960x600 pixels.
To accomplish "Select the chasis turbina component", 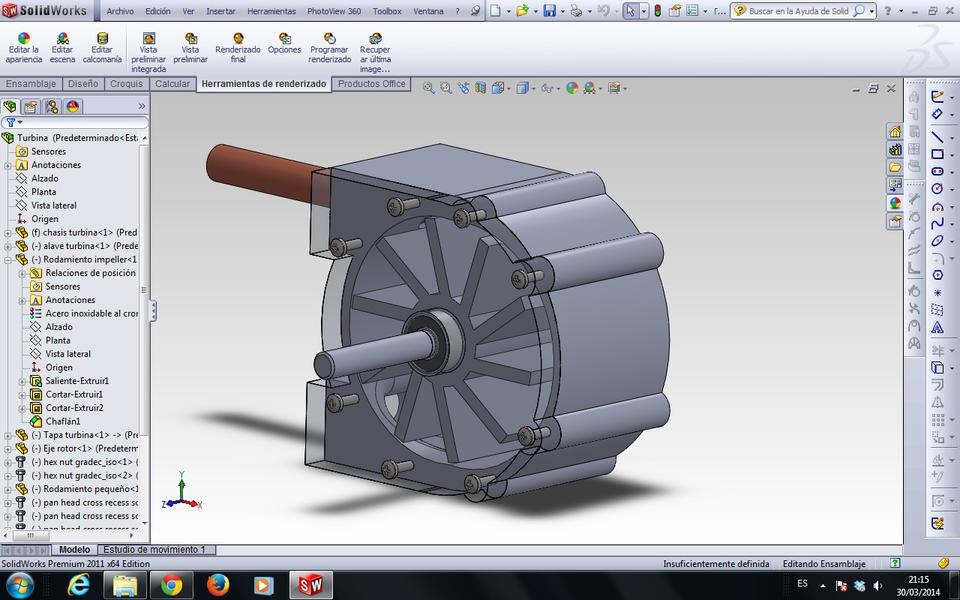I will pos(80,232).
